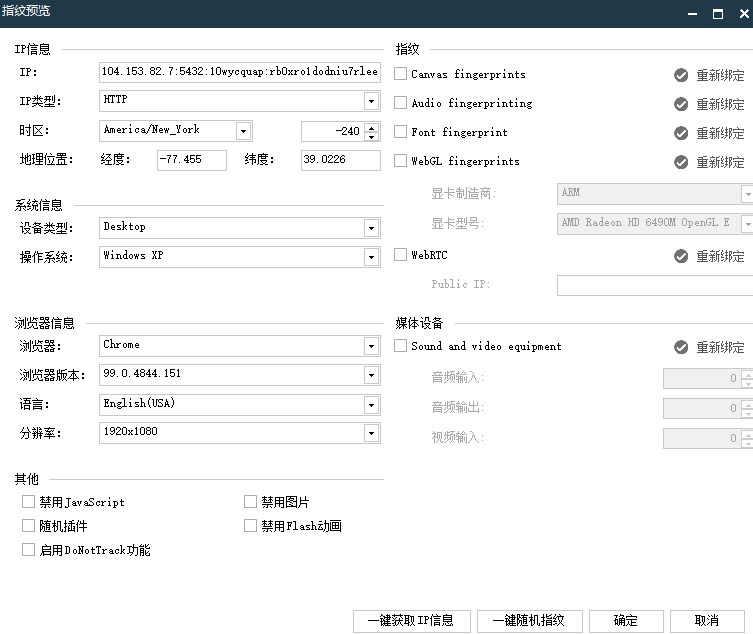Open the IP类型 HTTP dropdown
753x634 pixels.
tap(371, 101)
